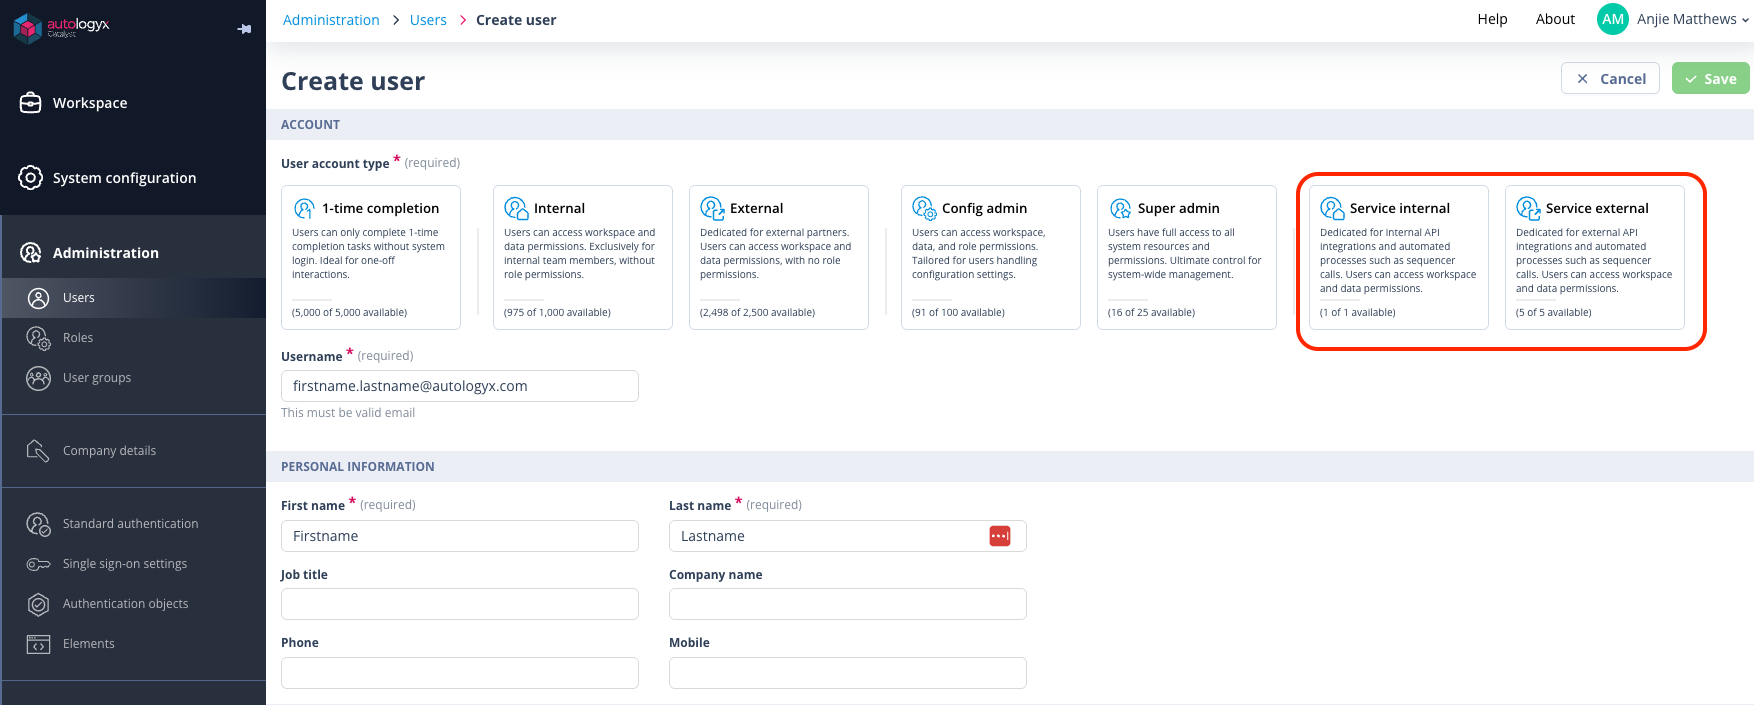This screenshot has width=1754, height=705.
Task: Select the Config admin account type
Action: coord(991,257)
